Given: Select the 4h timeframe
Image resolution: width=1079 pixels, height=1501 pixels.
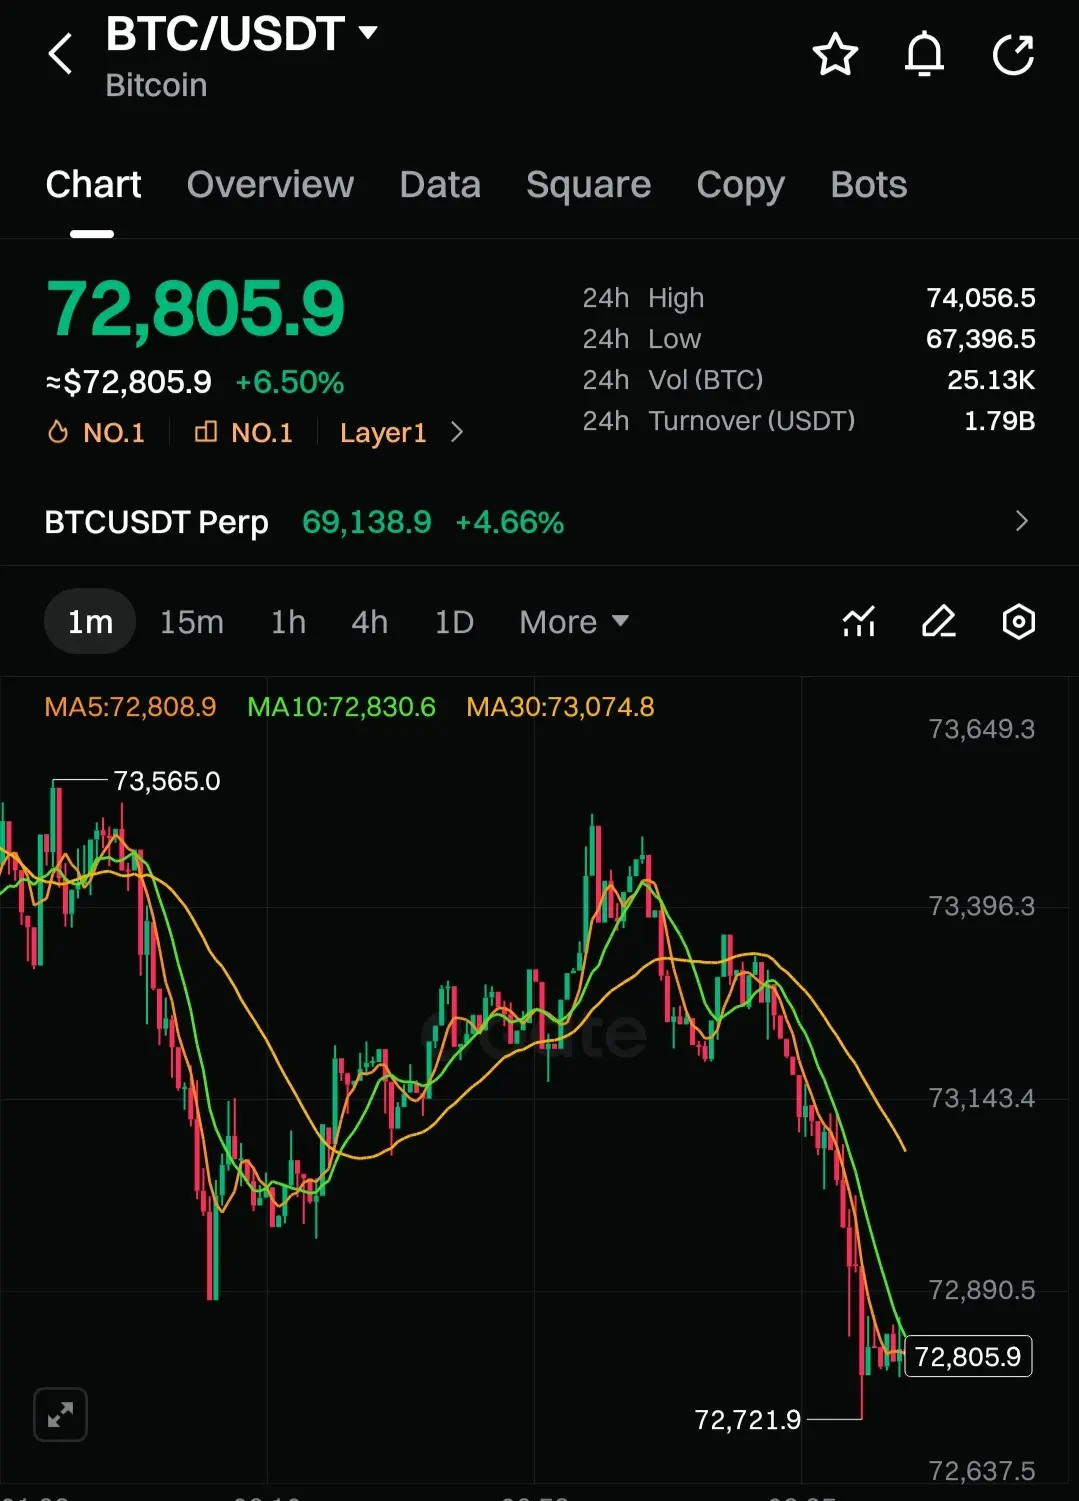Looking at the screenshot, I should (x=369, y=622).
